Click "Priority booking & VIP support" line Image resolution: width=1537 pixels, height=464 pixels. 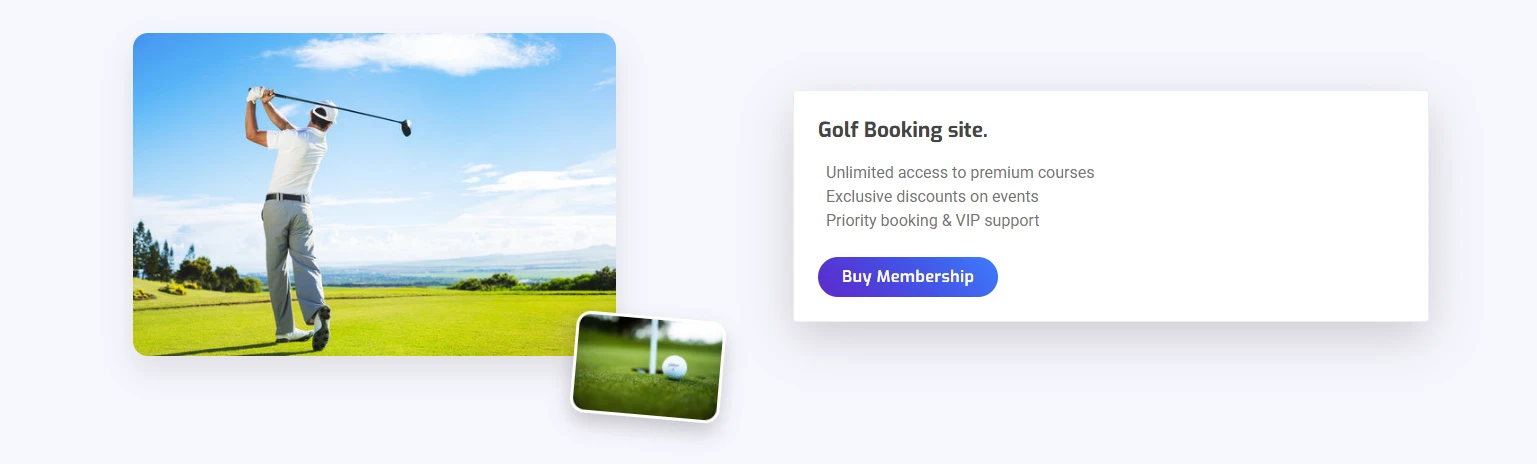(x=932, y=221)
